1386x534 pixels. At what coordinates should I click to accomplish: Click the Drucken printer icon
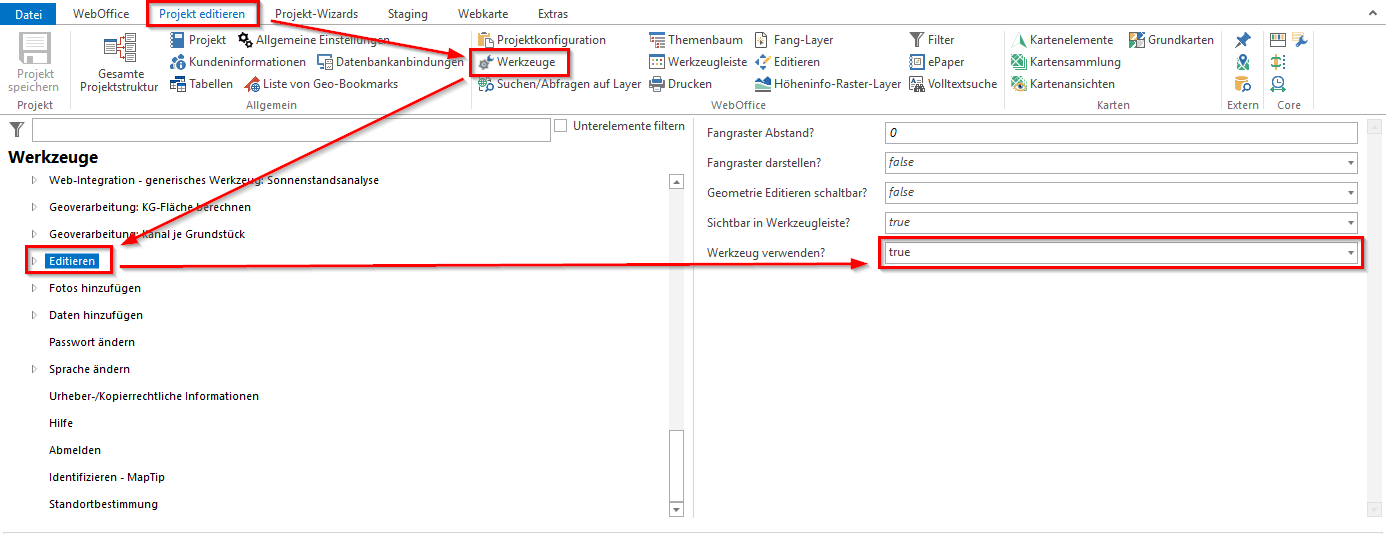(x=657, y=84)
